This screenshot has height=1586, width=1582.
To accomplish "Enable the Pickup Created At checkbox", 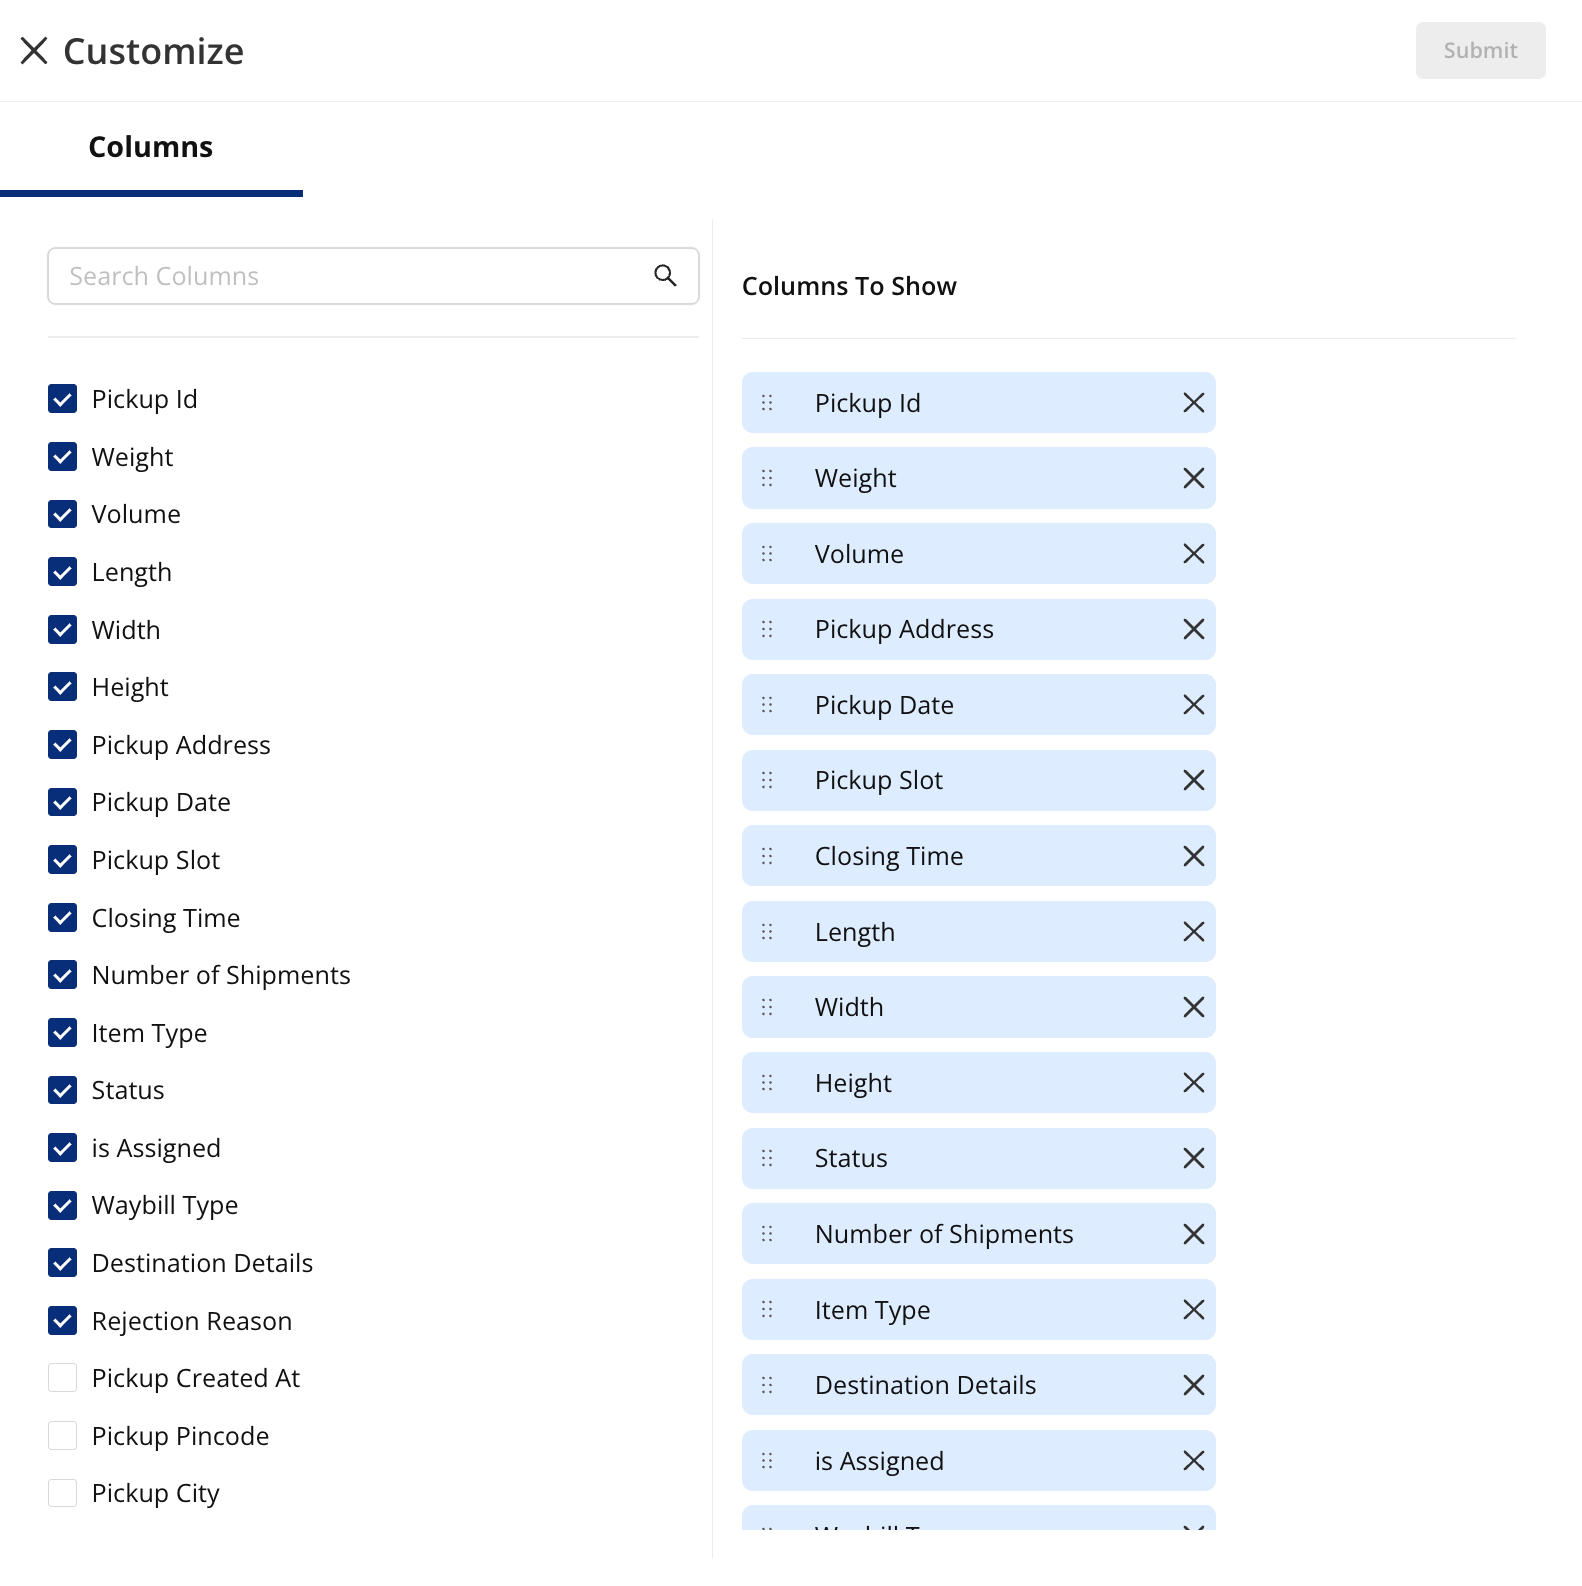I will pyautogui.click(x=63, y=1378).
